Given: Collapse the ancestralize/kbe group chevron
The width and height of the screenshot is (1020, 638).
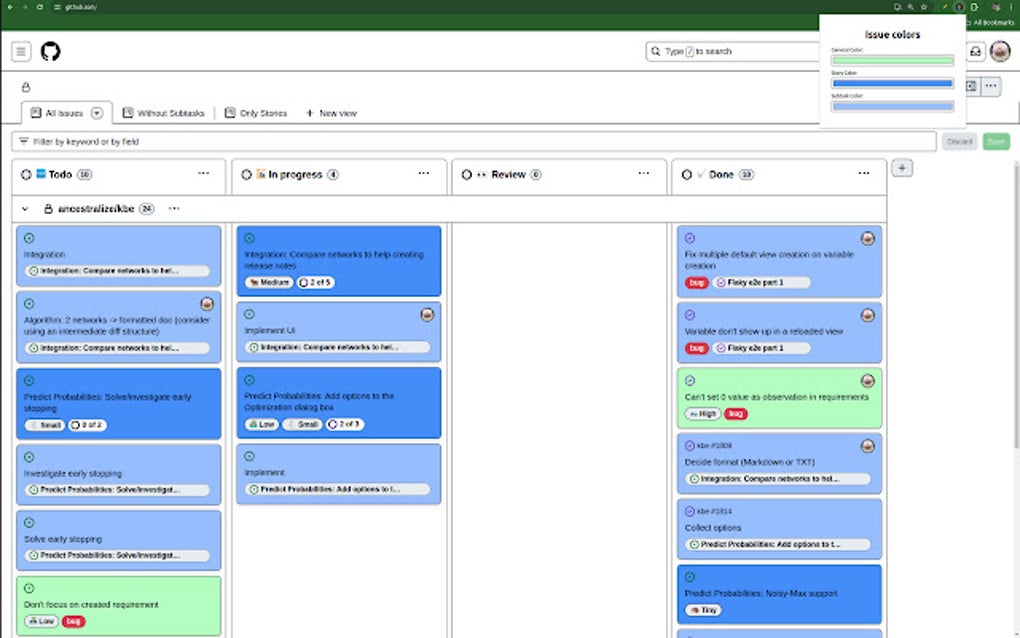Looking at the screenshot, I should (x=24, y=208).
